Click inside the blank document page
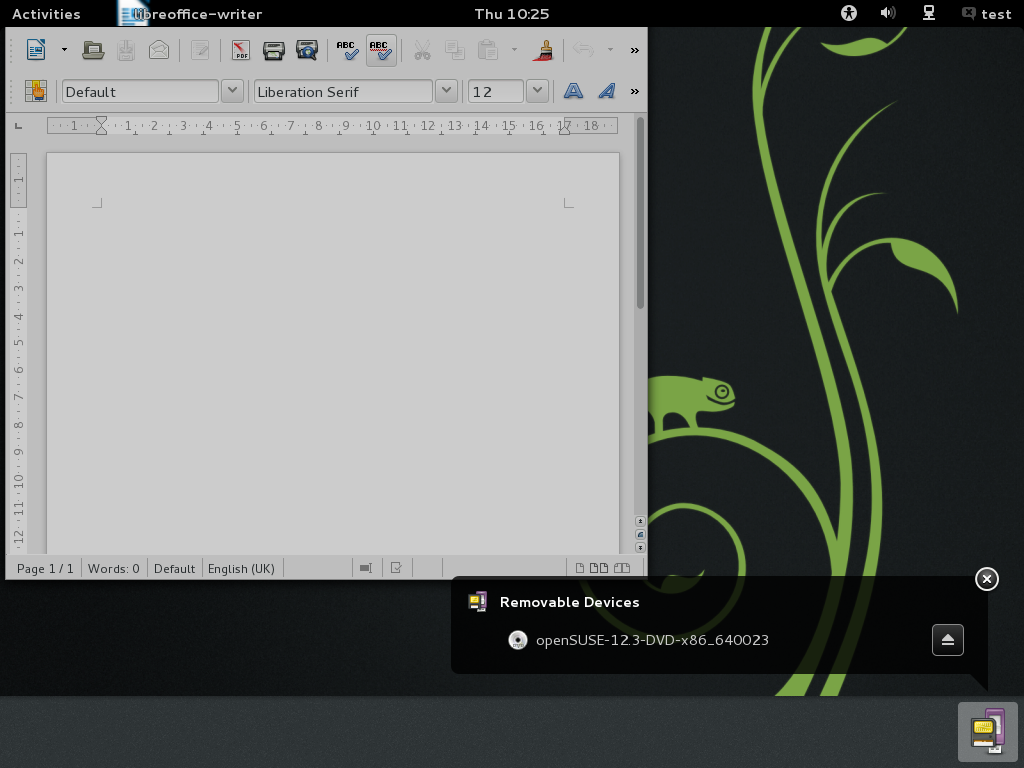This screenshot has height=768, width=1024. pyautogui.click(x=332, y=353)
